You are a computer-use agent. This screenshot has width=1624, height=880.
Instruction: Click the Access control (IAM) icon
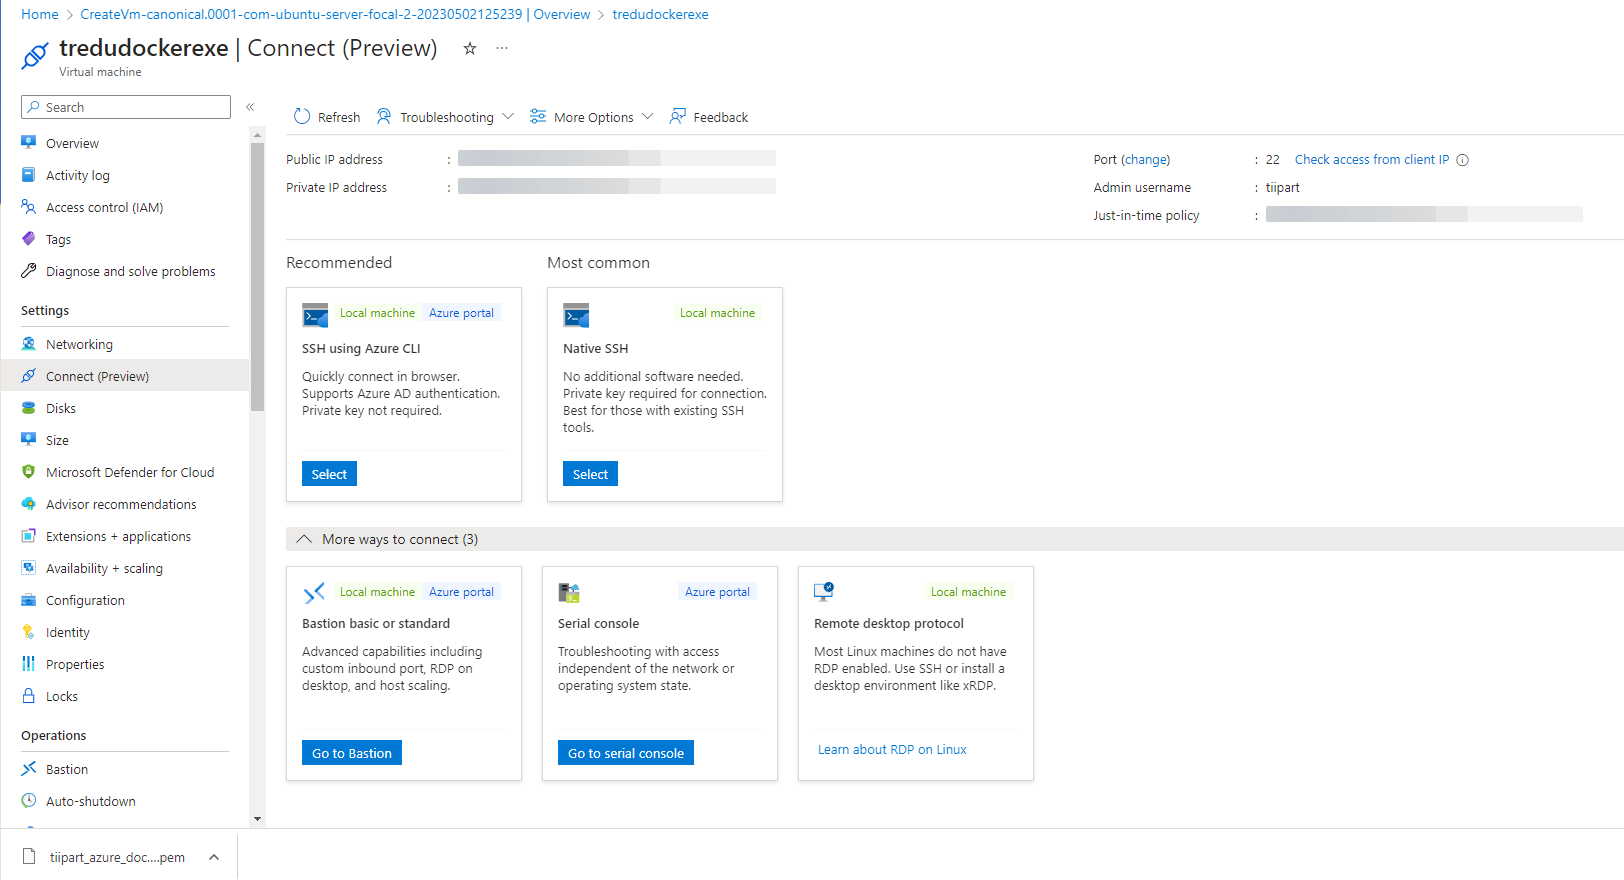click(29, 207)
